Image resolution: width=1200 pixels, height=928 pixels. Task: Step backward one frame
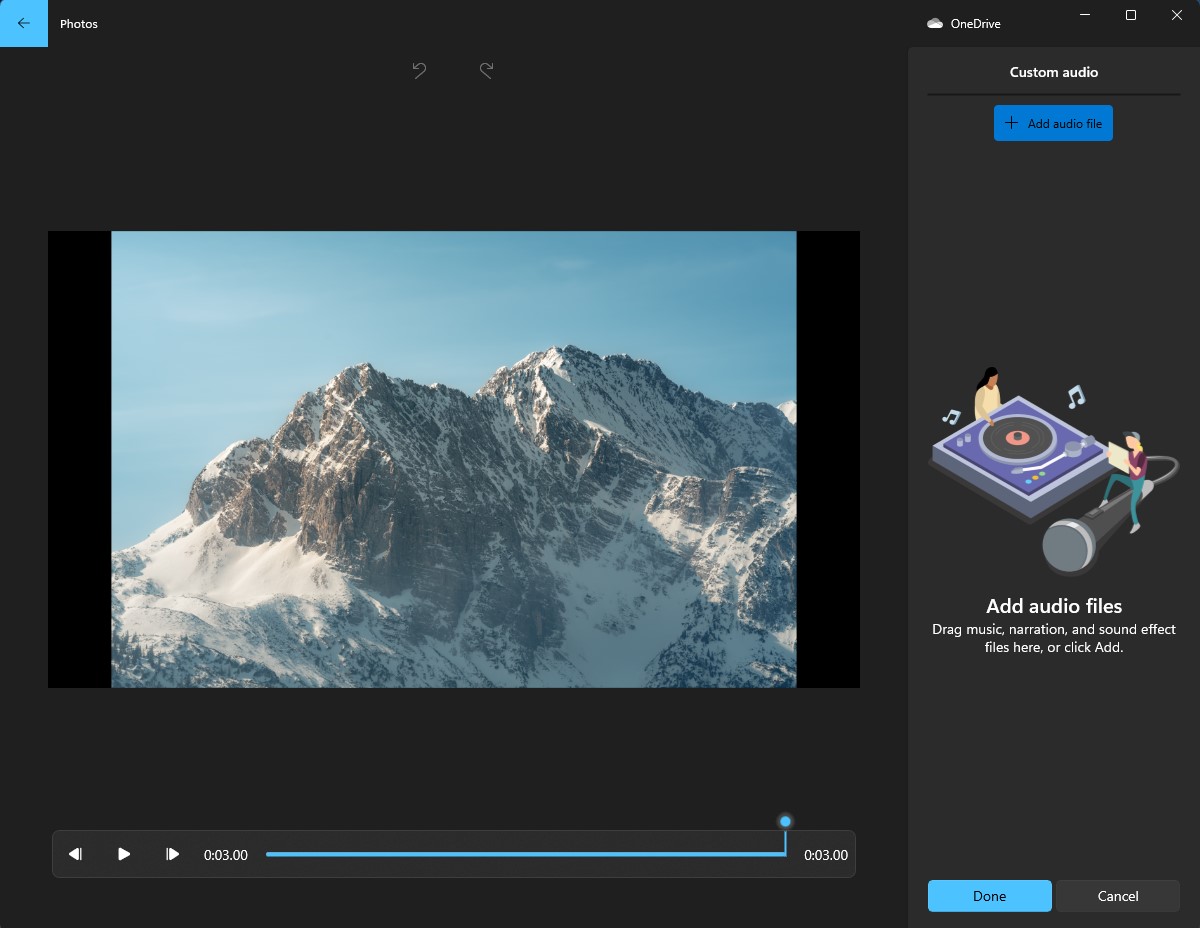point(75,854)
